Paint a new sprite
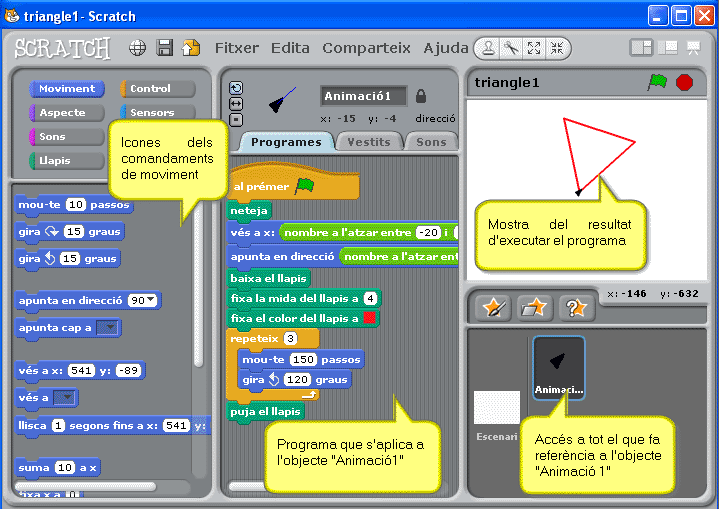This screenshot has height=509, width=719. click(494, 308)
